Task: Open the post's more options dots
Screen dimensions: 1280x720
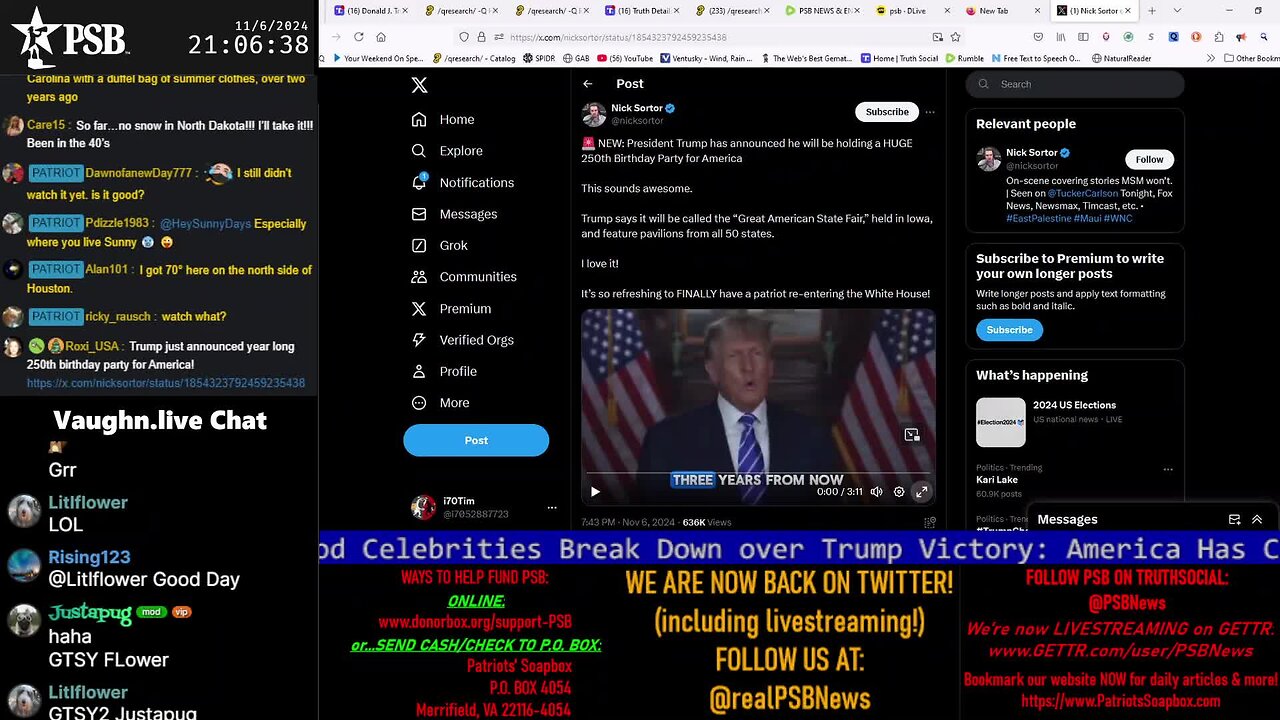Action: [930, 112]
